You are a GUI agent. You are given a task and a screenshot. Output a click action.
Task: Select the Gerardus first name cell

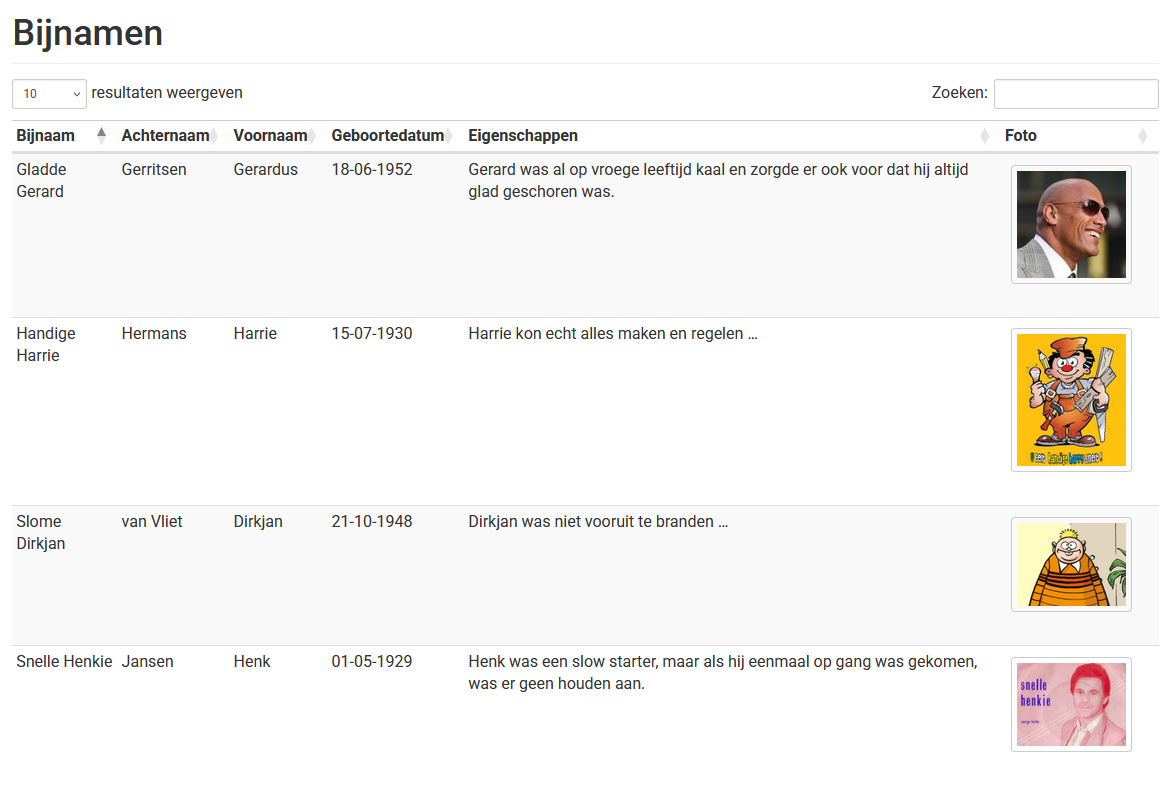[x=265, y=170]
